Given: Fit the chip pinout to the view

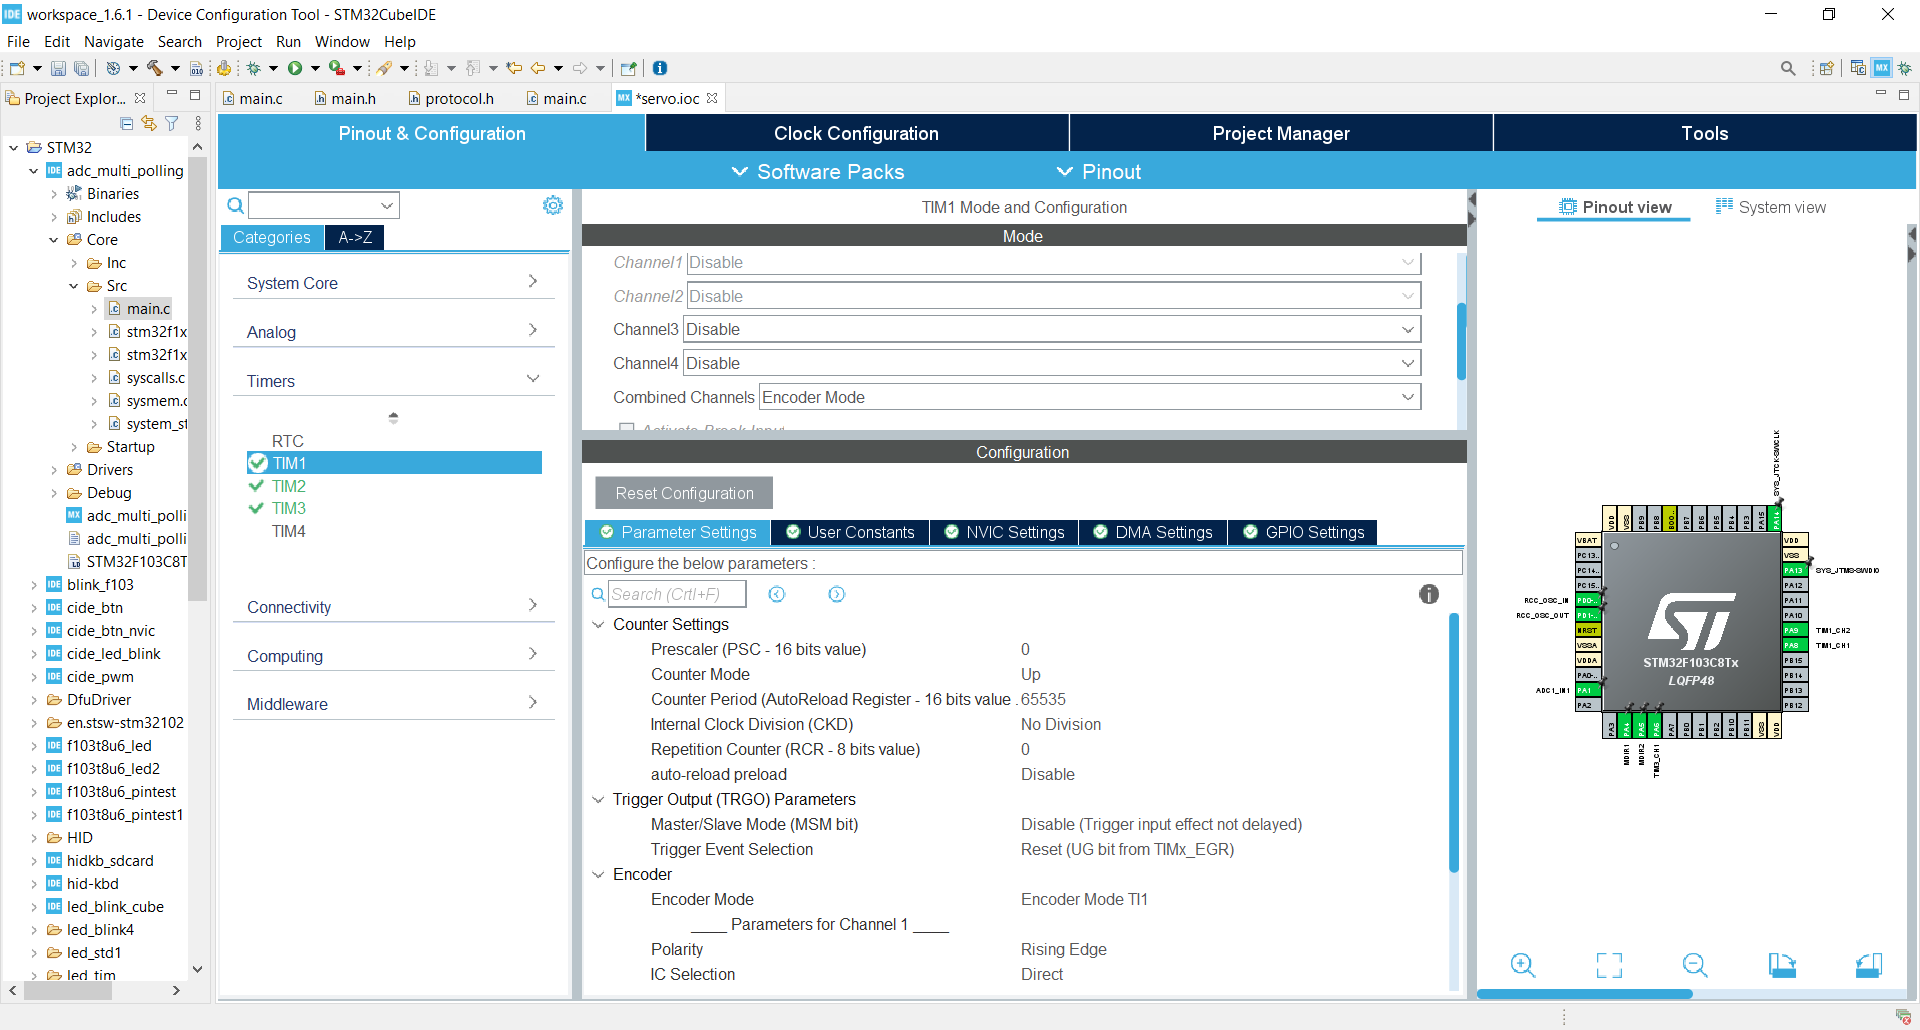Looking at the screenshot, I should pyautogui.click(x=1609, y=965).
